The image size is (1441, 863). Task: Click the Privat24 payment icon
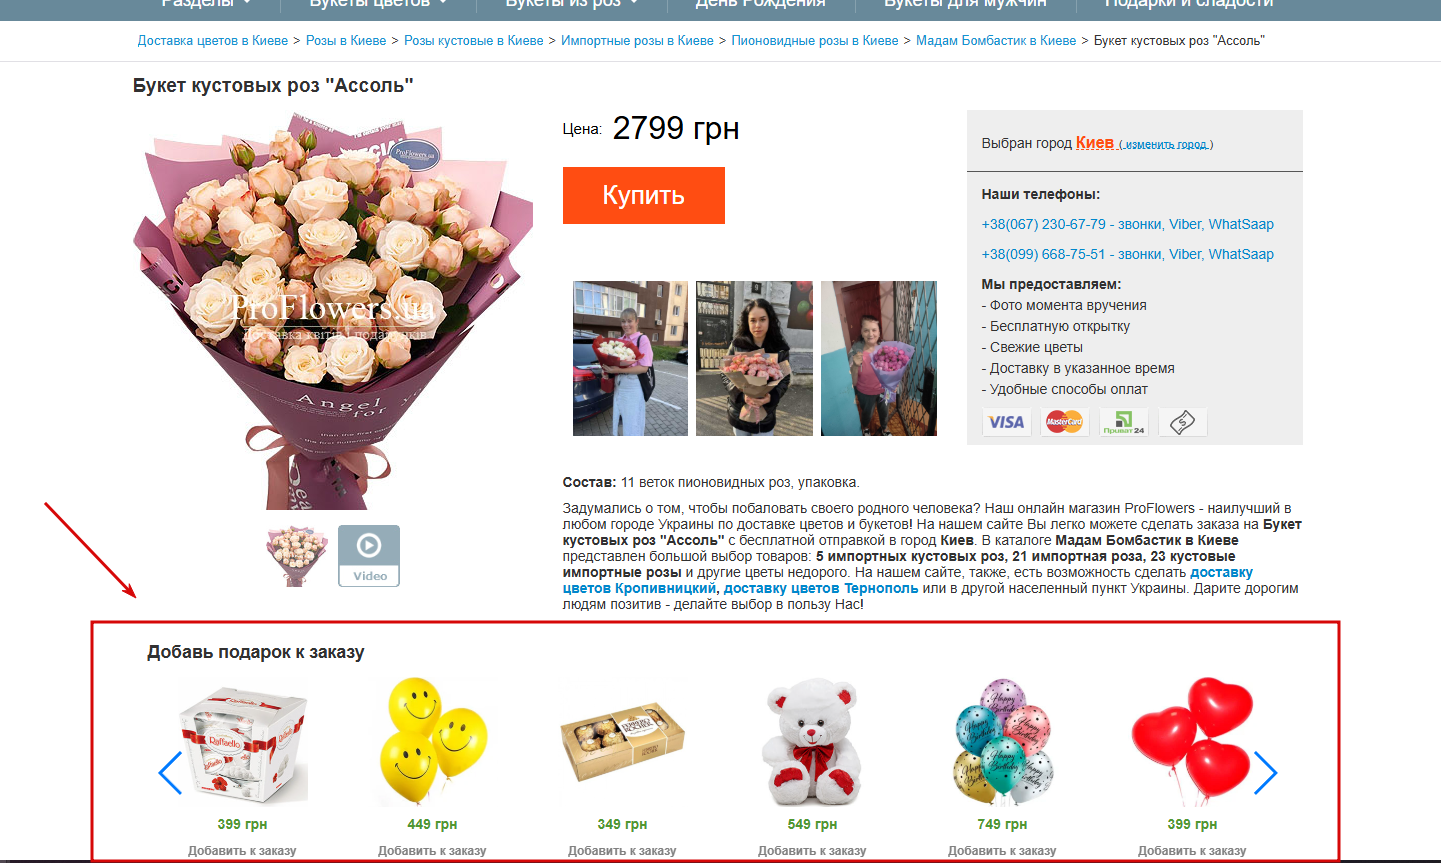(x=1123, y=422)
